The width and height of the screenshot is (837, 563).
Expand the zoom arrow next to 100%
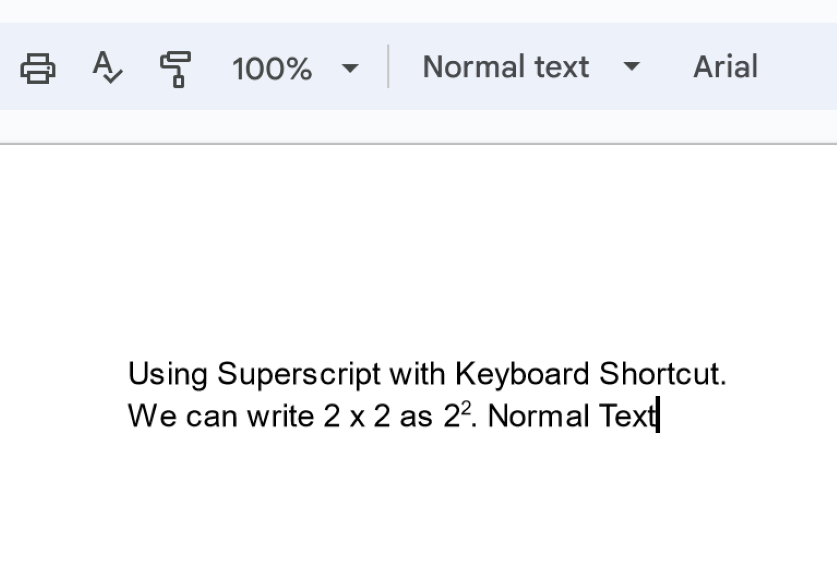point(349,68)
